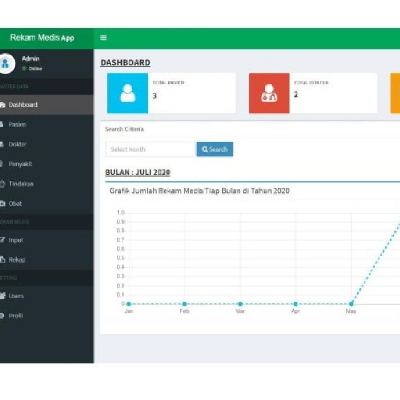Viewport: 400px width, 400px height.
Task: Click the blue Search button
Action: click(x=215, y=149)
